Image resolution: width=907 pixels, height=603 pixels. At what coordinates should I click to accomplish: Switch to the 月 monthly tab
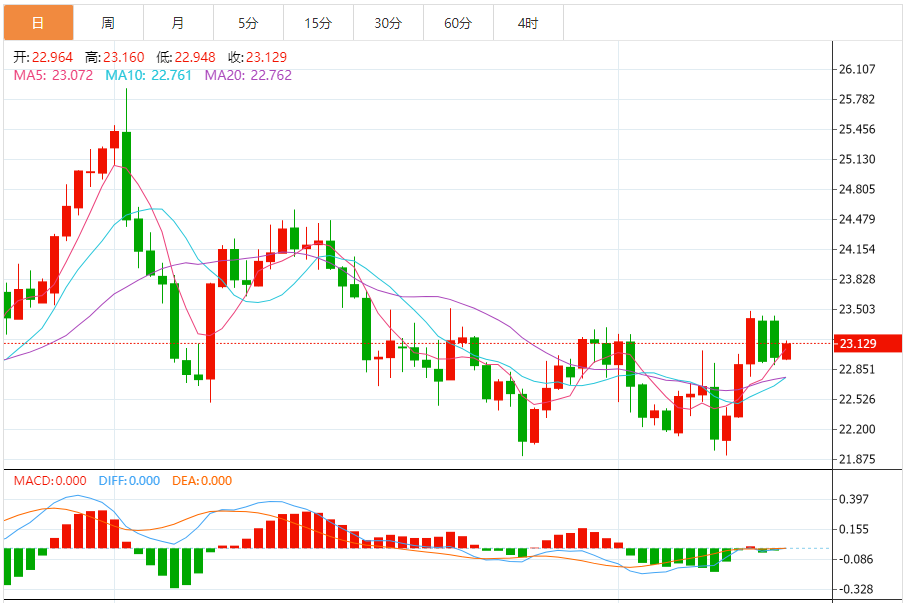pos(178,23)
